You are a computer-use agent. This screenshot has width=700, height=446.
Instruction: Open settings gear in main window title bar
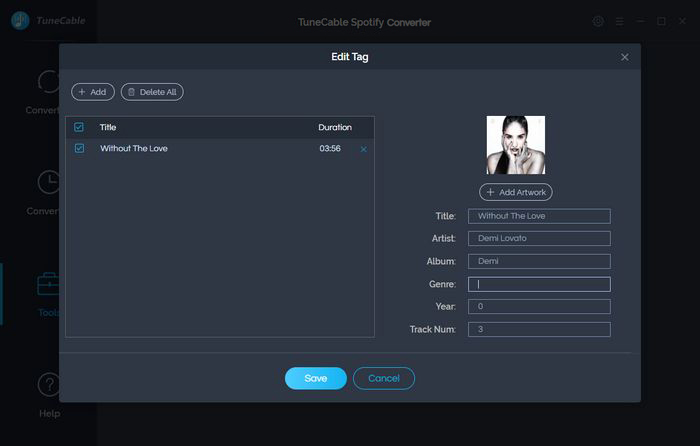click(x=598, y=21)
